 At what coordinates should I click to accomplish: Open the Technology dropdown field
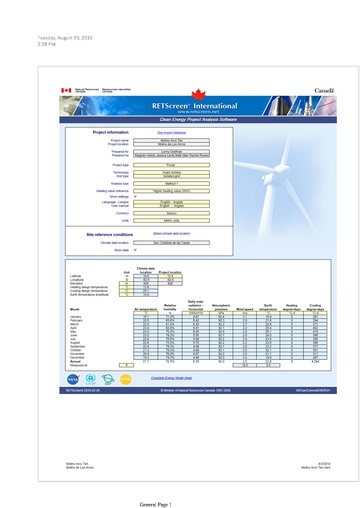tap(171, 172)
